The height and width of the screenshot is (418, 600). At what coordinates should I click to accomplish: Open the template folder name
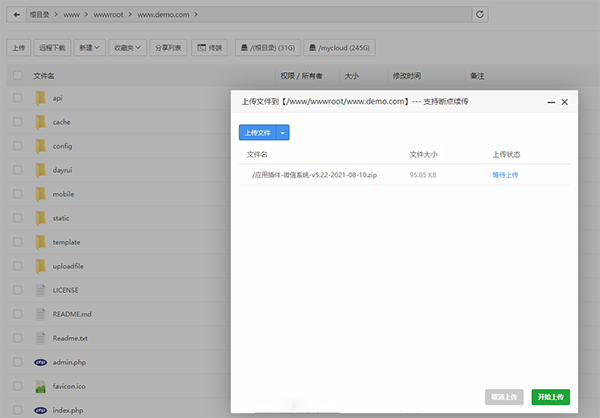67,242
